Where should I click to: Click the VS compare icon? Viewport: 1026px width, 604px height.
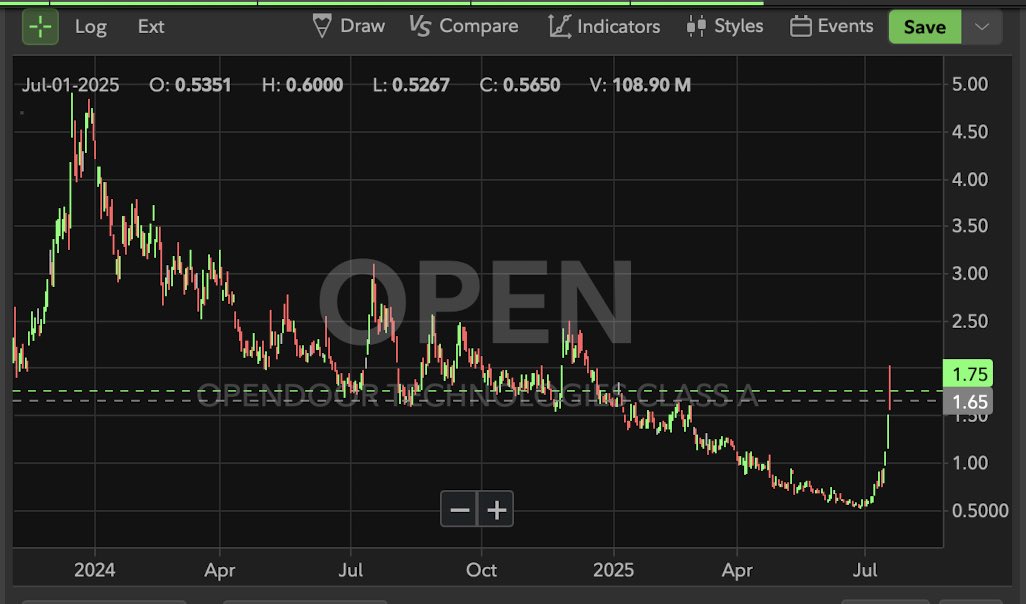[x=420, y=26]
